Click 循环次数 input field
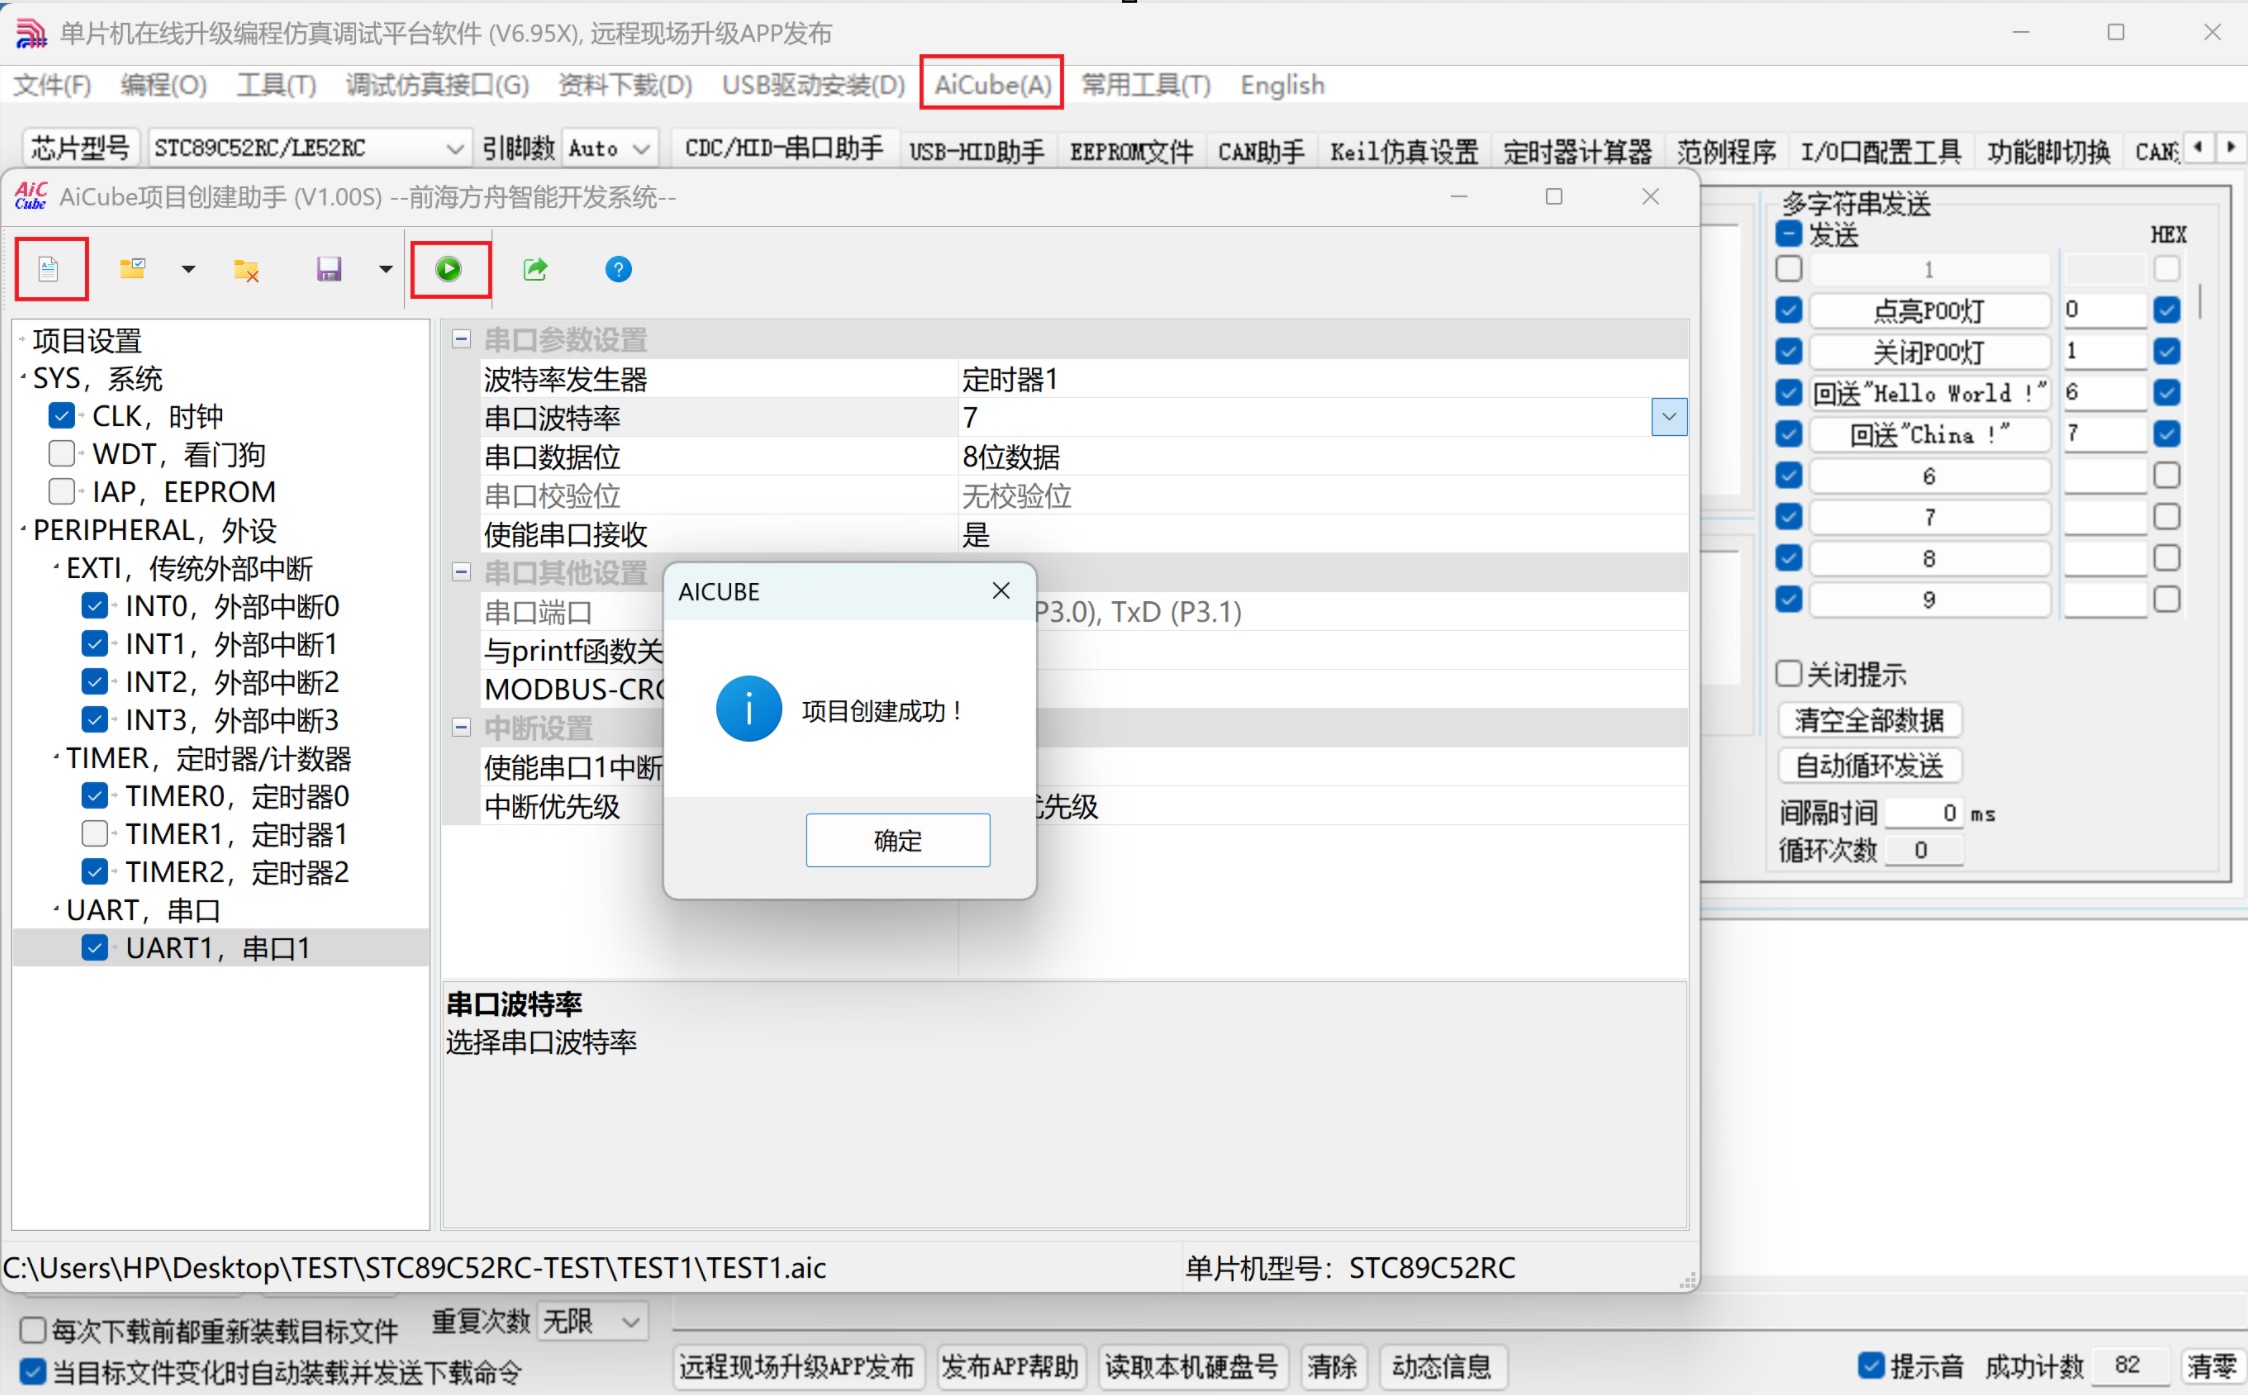2248x1395 pixels. click(x=1925, y=850)
